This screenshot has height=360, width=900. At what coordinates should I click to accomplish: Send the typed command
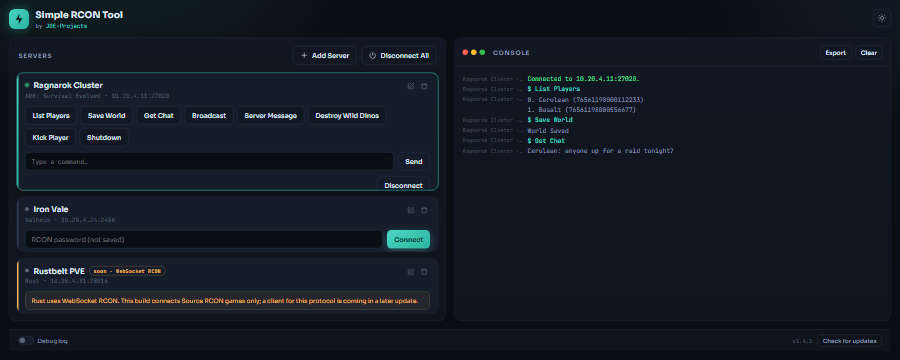[x=414, y=161]
